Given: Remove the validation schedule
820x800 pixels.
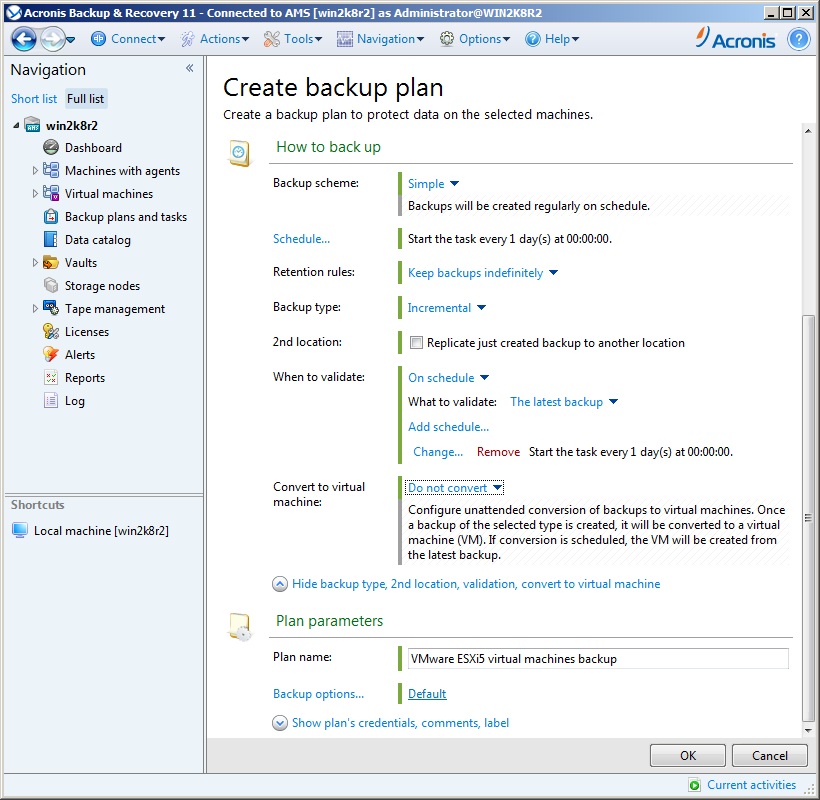Looking at the screenshot, I should [x=498, y=452].
